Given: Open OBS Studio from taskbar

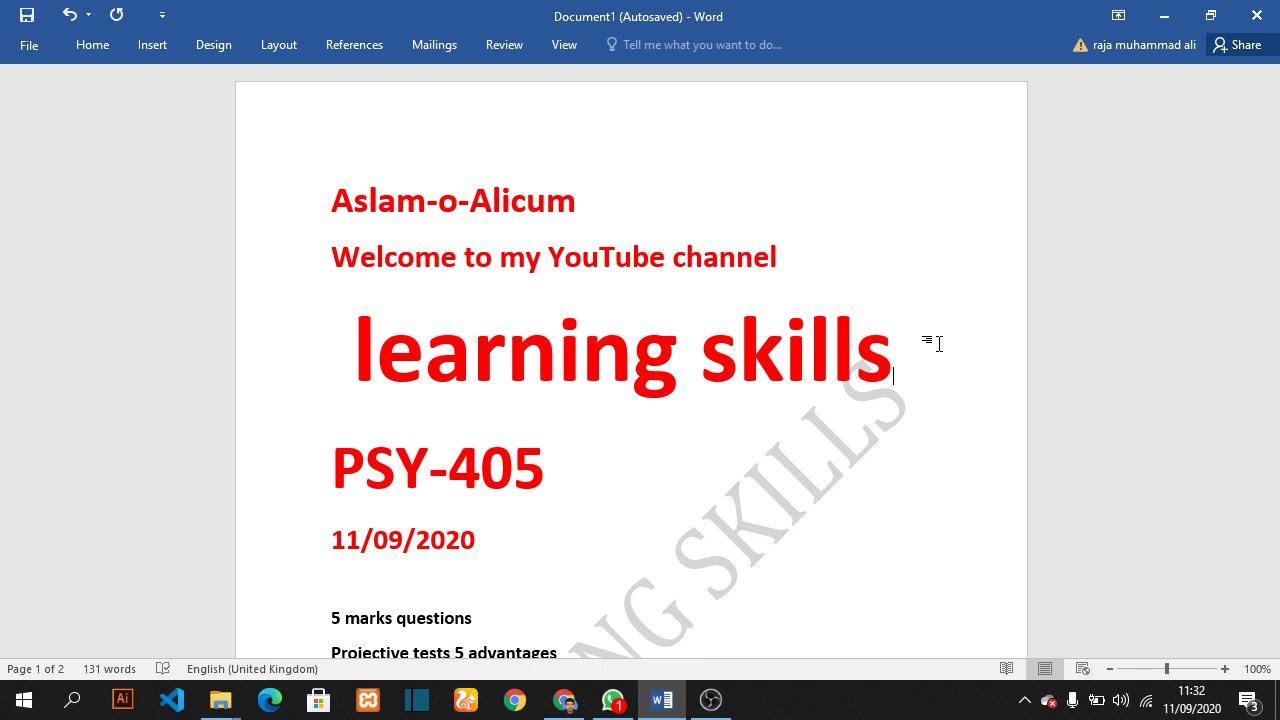Looking at the screenshot, I should pos(711,700).
